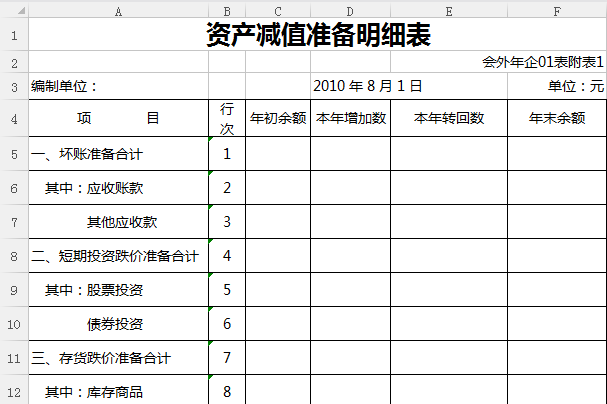Select column D header
The height and width of the screenshot is (404, 607).
click(x=350, y=11)
